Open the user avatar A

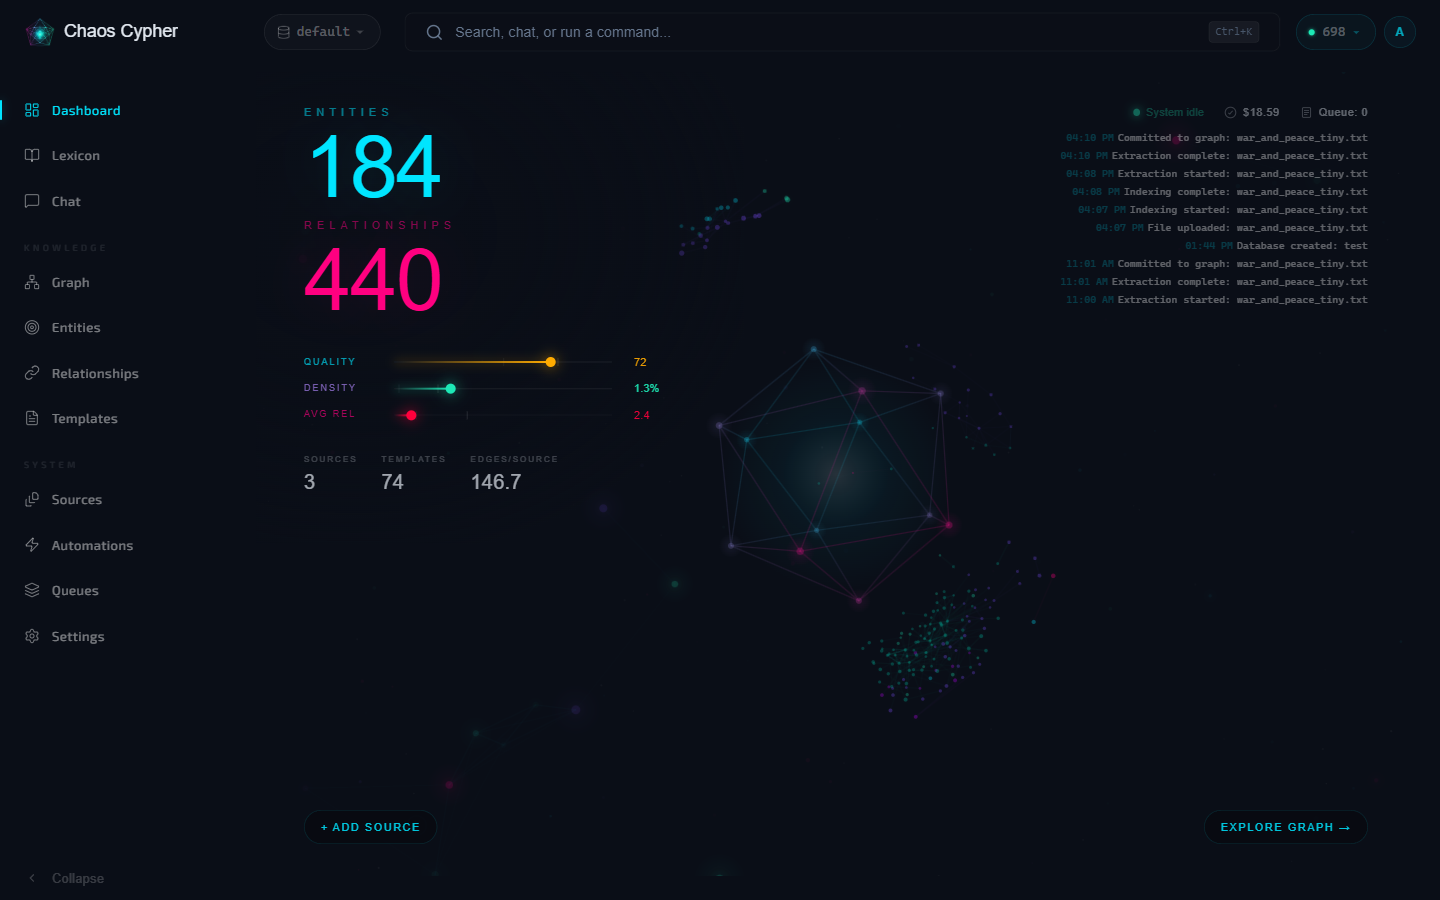[x=1399, y=32]
